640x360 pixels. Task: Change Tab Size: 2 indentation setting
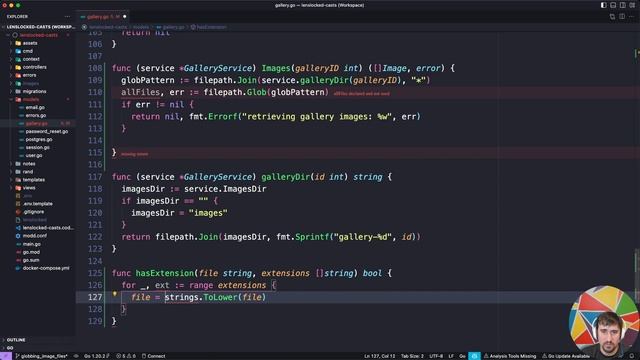pyautogui.click(x=412, y=356)
